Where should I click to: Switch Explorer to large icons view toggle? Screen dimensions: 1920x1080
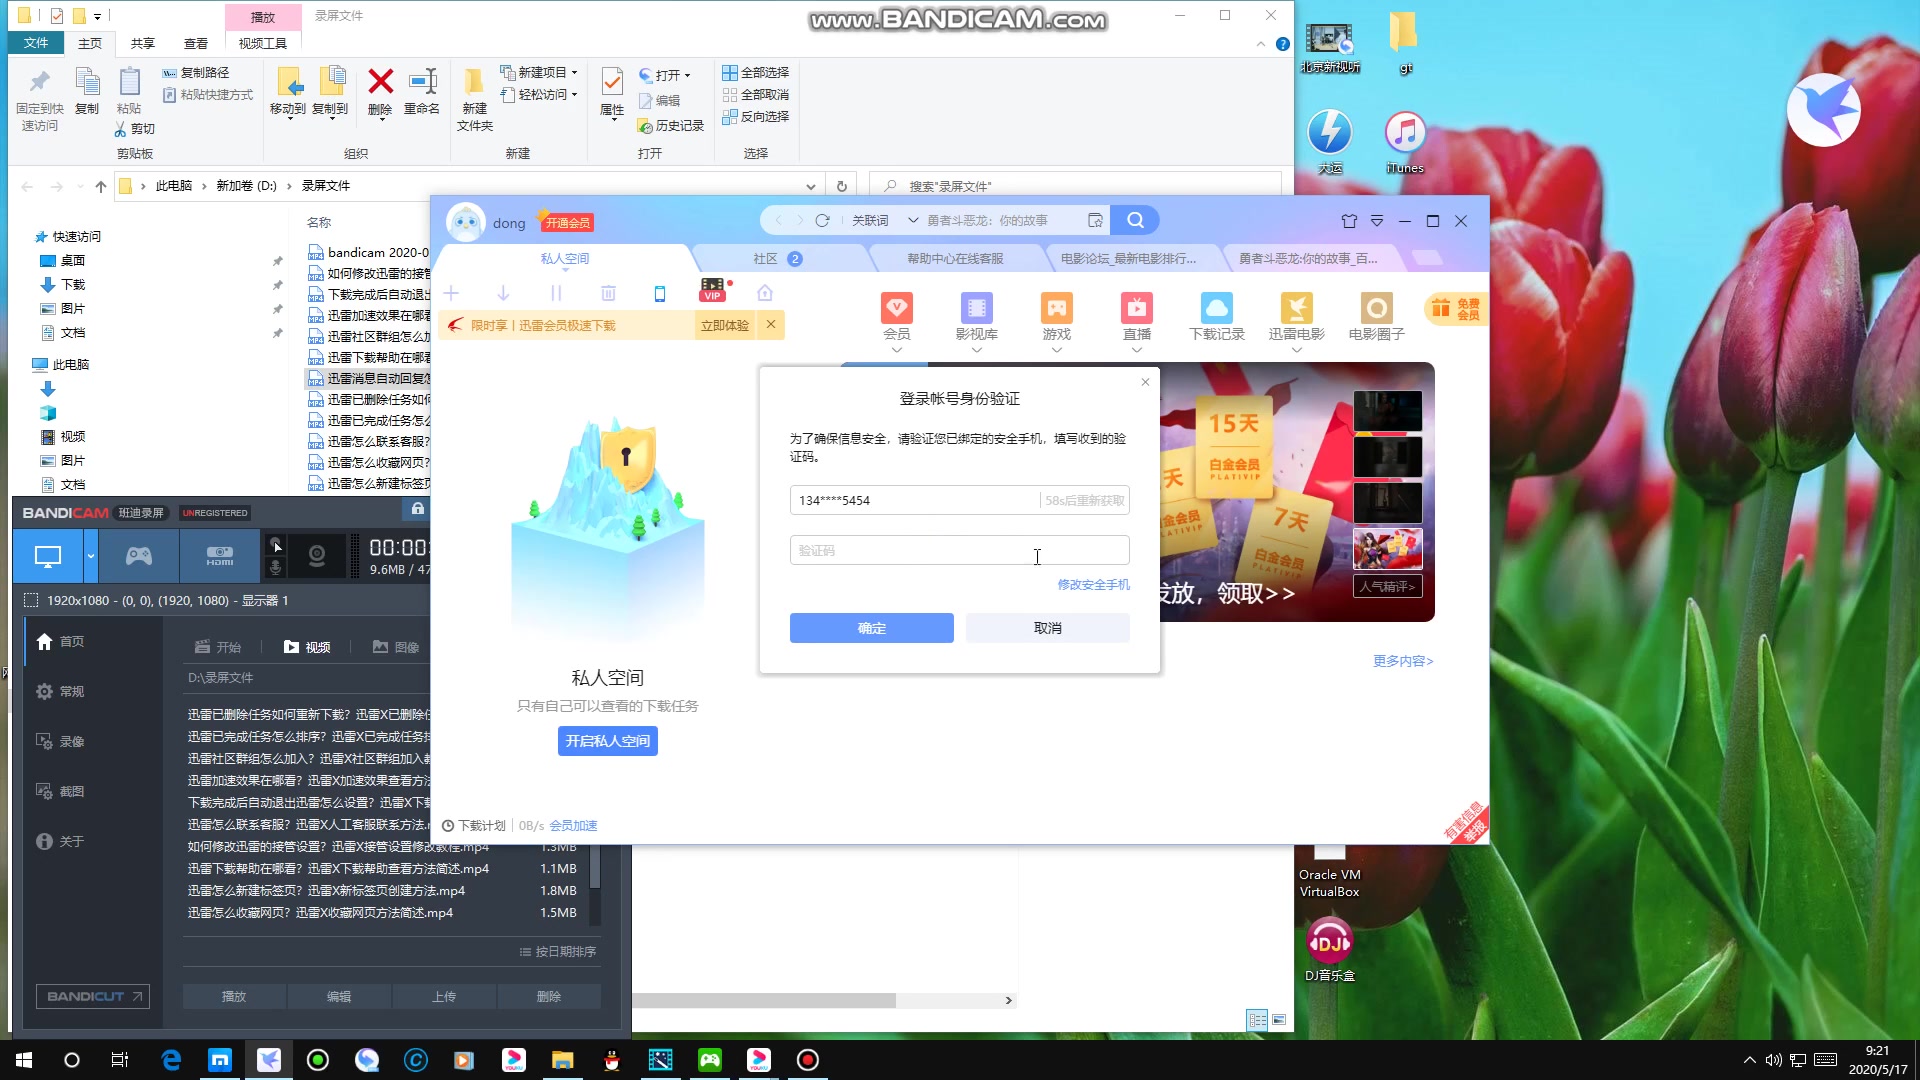(x=1279, y=1020)
